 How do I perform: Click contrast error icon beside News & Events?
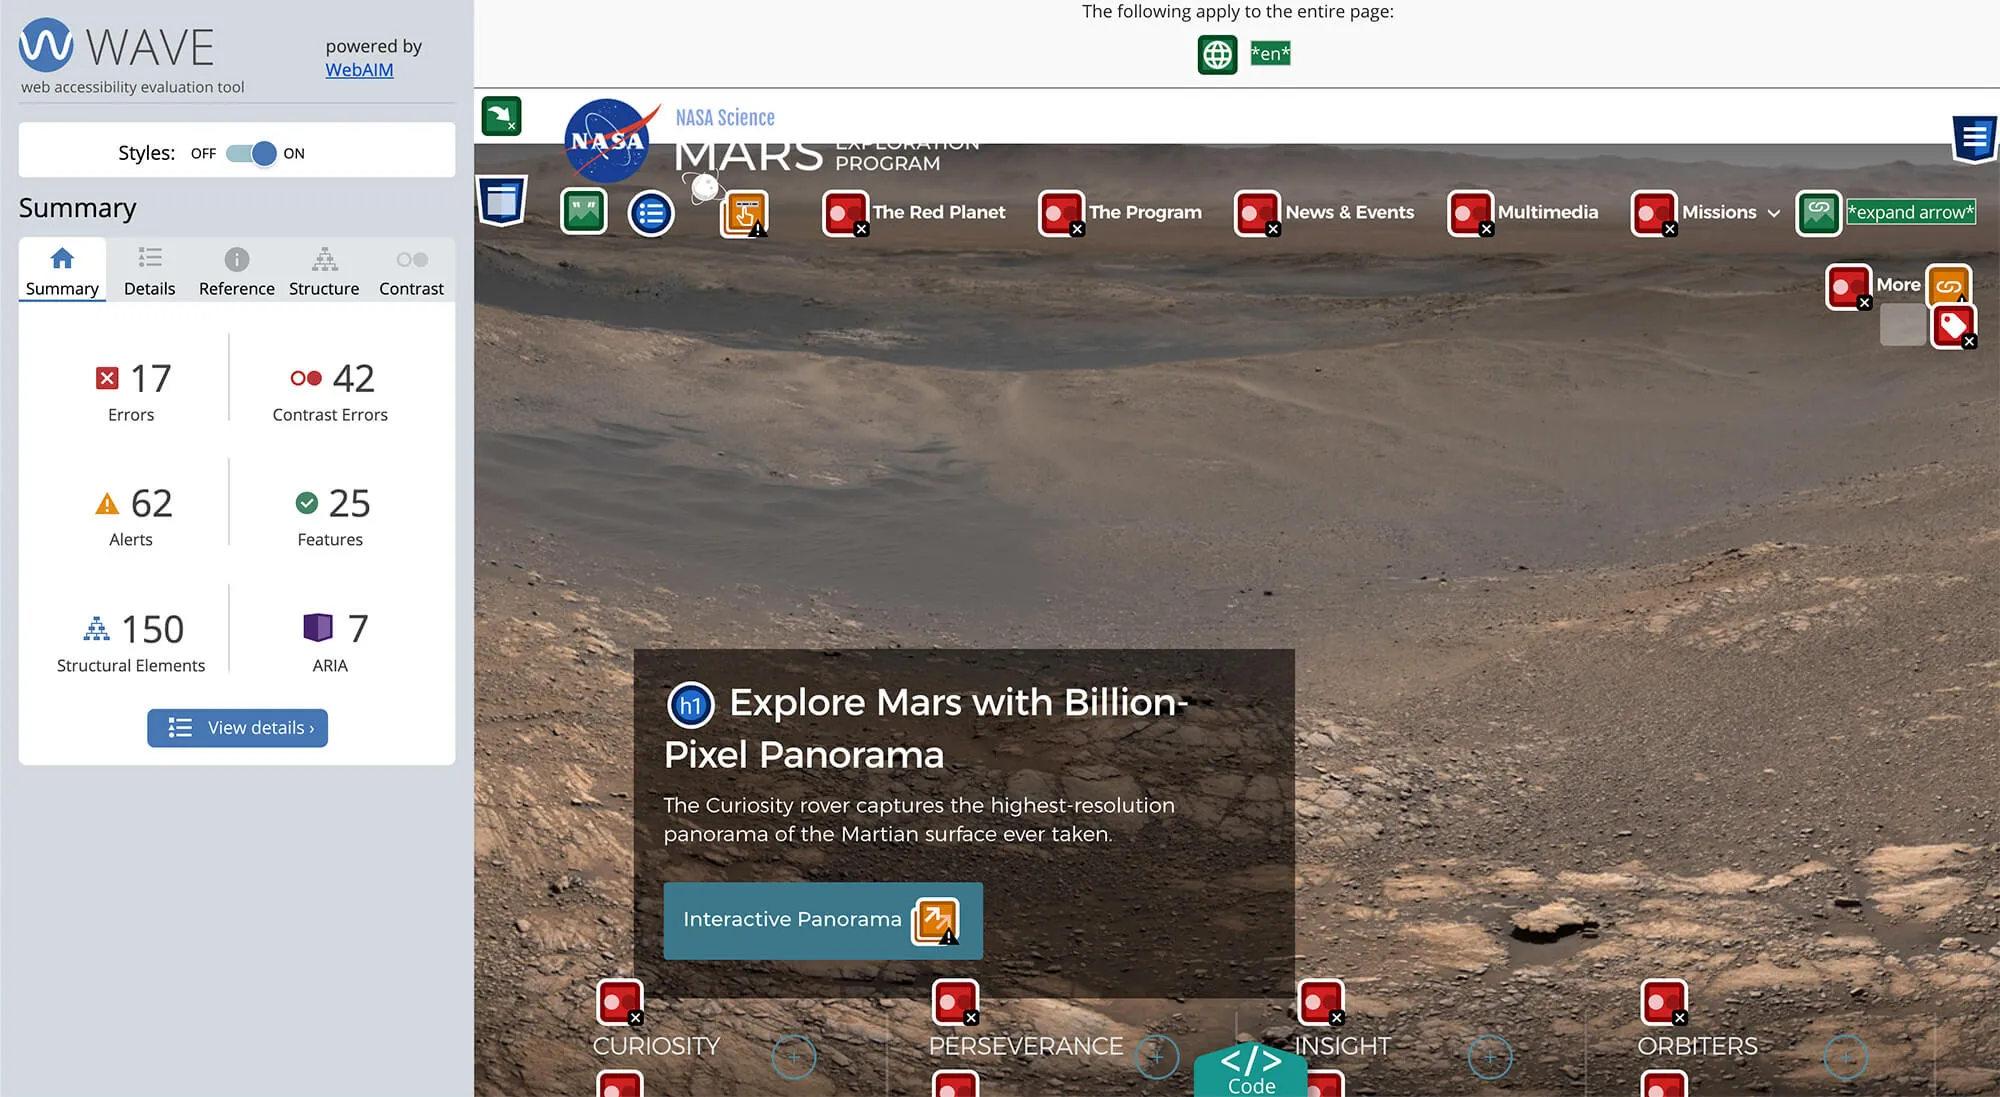point(1257,213)
